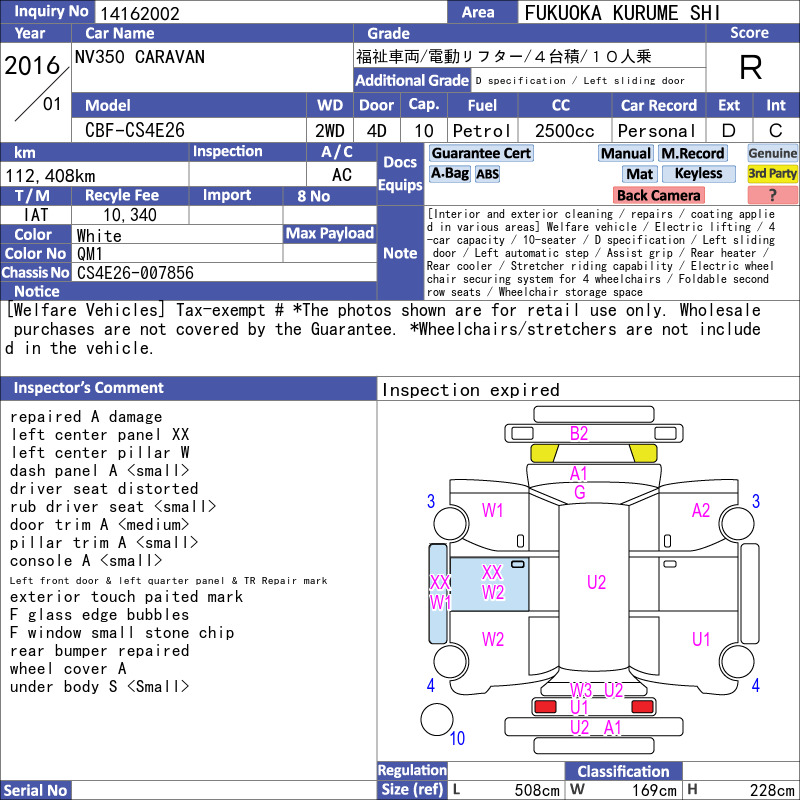800x800 pixels.
Task: Click comment 'left center pillar W'
Action: [99, 453]
